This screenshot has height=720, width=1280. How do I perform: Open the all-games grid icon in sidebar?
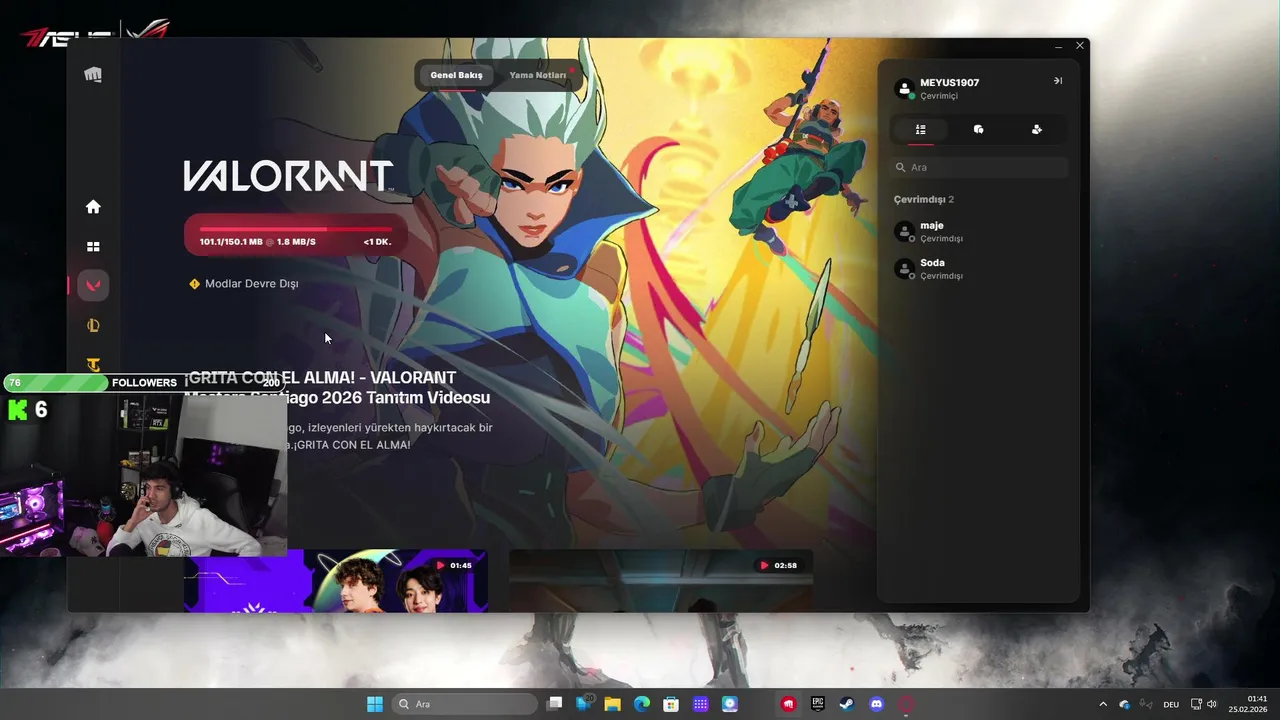pyautogui.click(x=93, y=246)
